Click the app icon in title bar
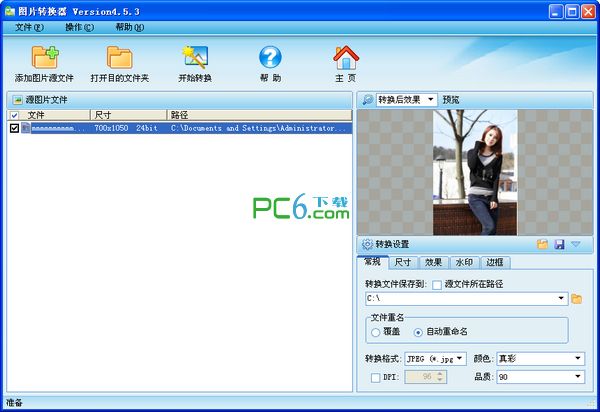 (10, 11)
